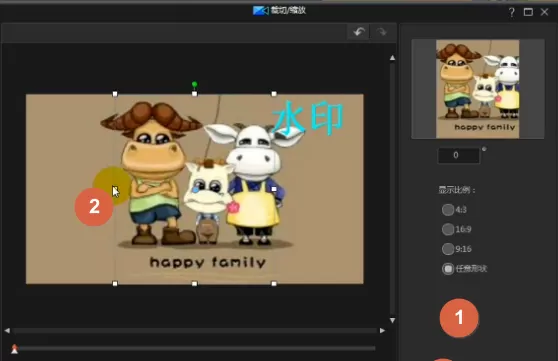This screenshot has height=361, width=558.
Task: Click the redo arrow icon
Action: (x=381, y=32)
